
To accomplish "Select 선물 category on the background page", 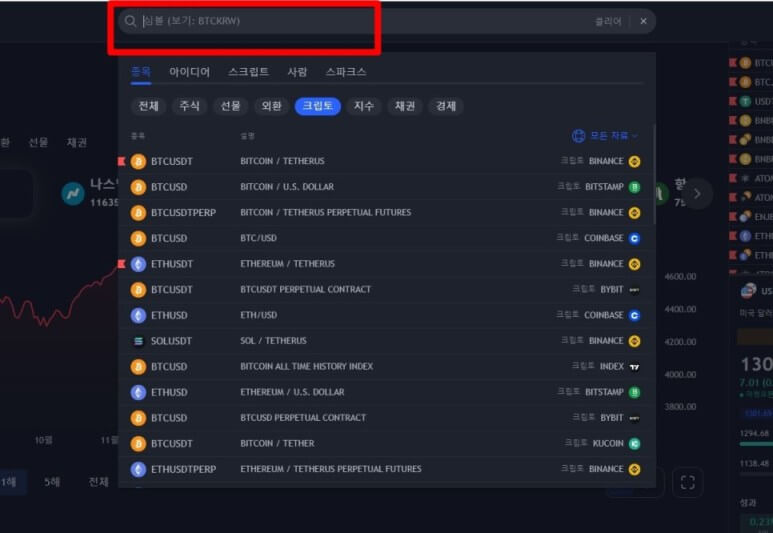I will (38, 142).
